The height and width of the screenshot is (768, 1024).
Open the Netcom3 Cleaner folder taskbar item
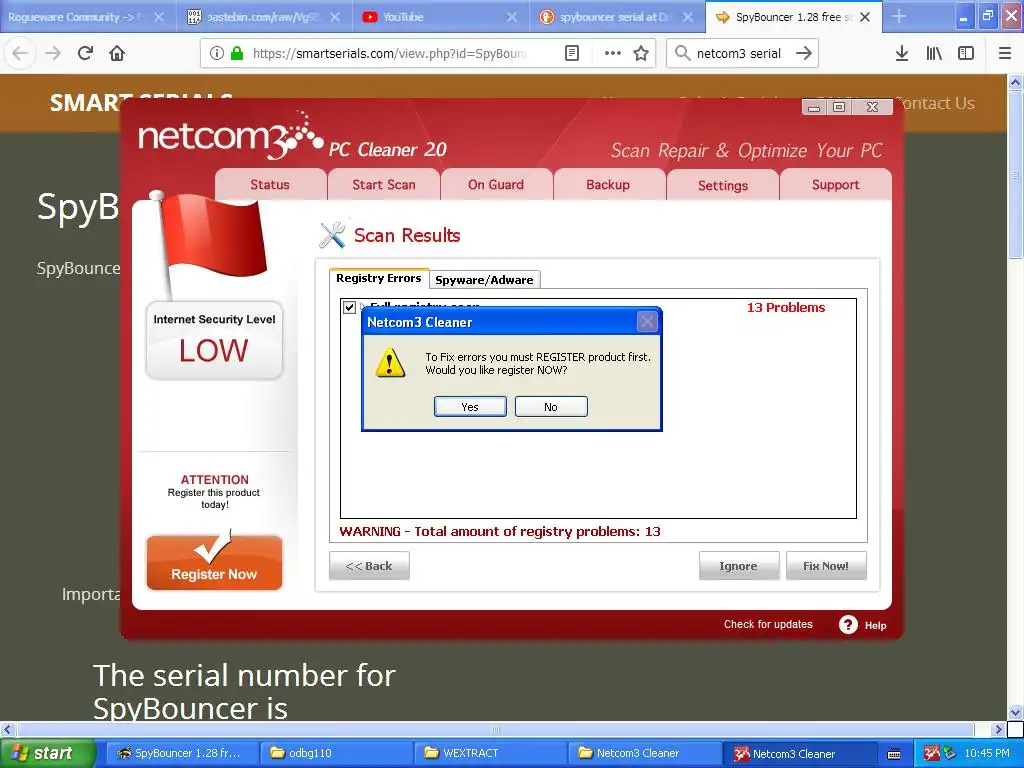point(644,753)
